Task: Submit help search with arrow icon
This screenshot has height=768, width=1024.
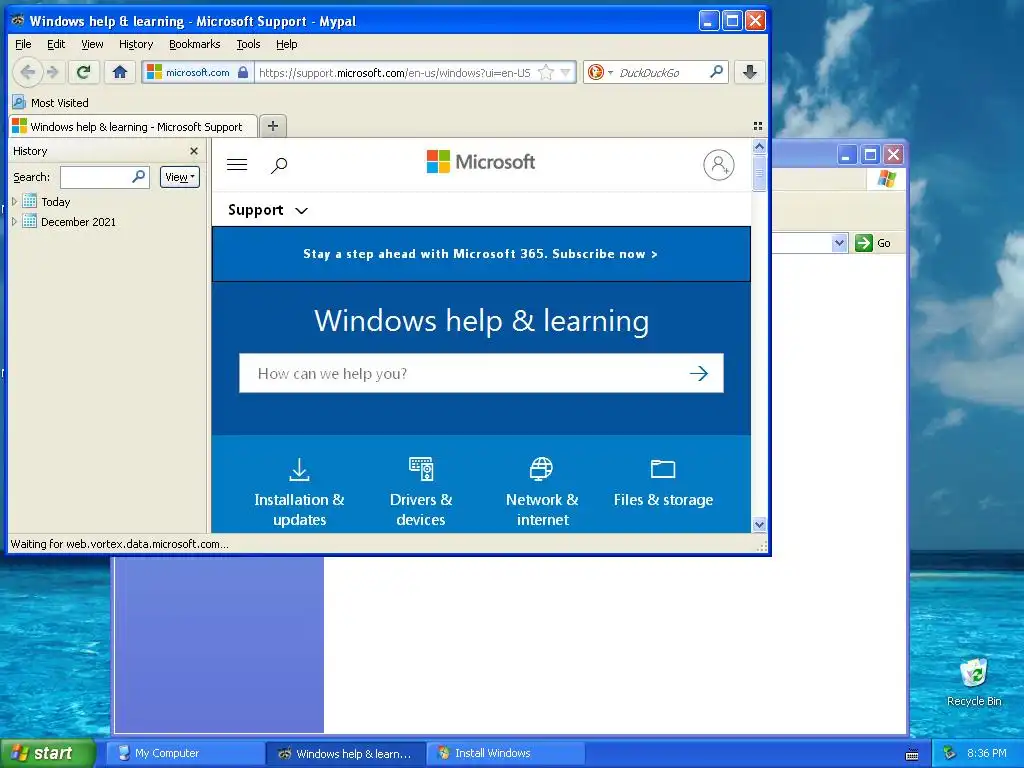Action: [x=699, y=373]
